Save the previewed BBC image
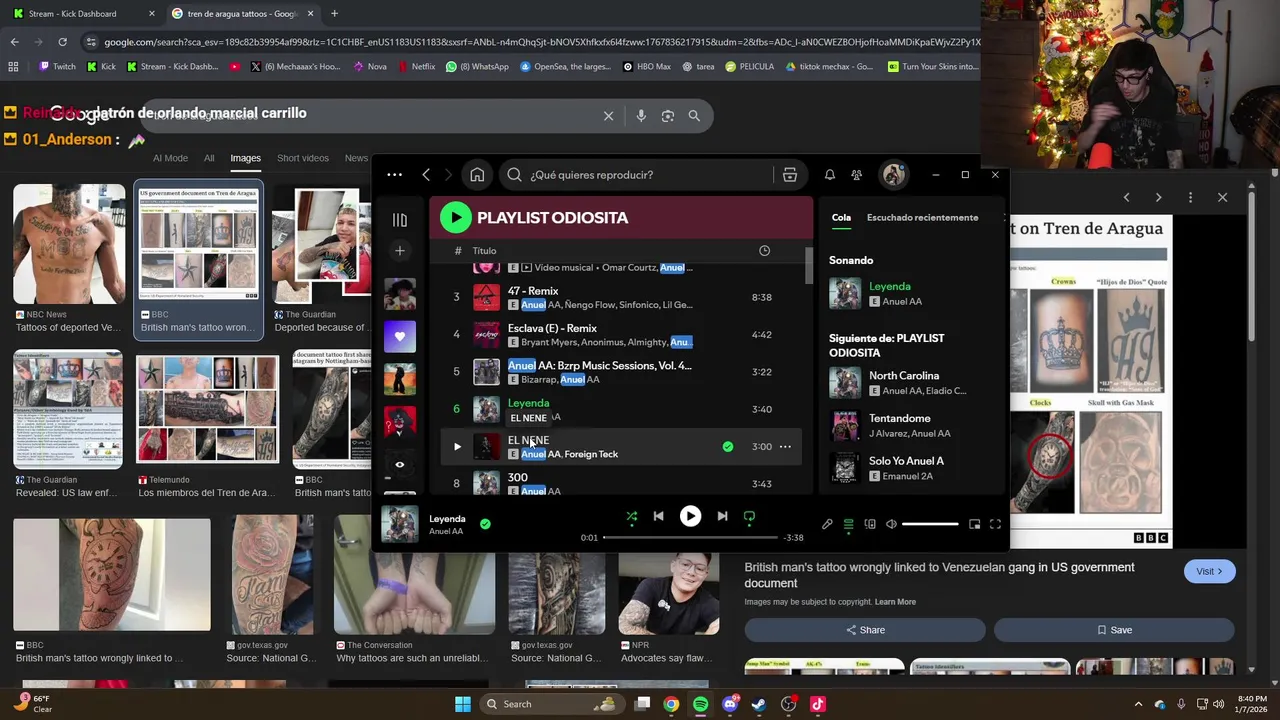 1114,630
